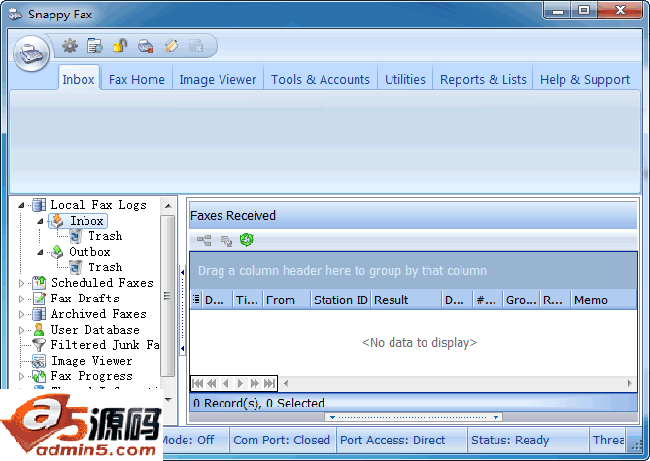The width and height of the screenshot is (650, 461).
Task: Click the fax log document icon in quick toolbar
Action: pos(95,46)
